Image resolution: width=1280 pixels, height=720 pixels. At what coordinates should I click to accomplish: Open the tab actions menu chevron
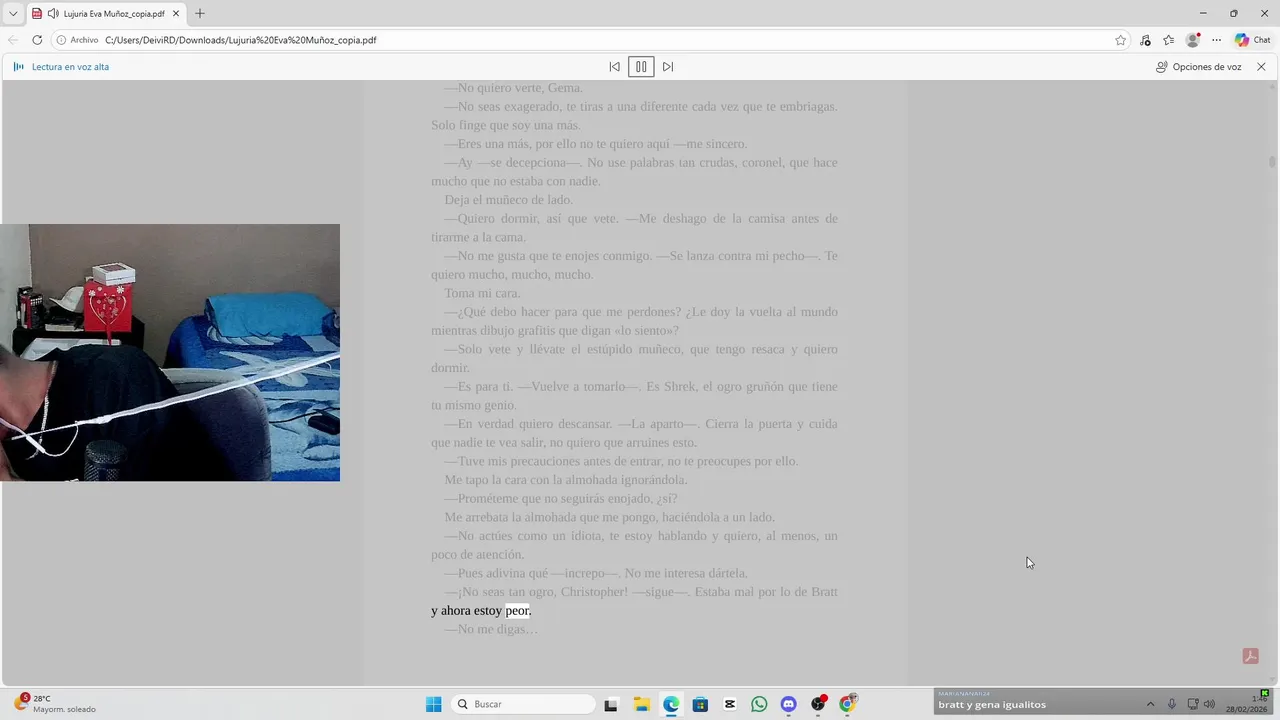pos(13,14)
